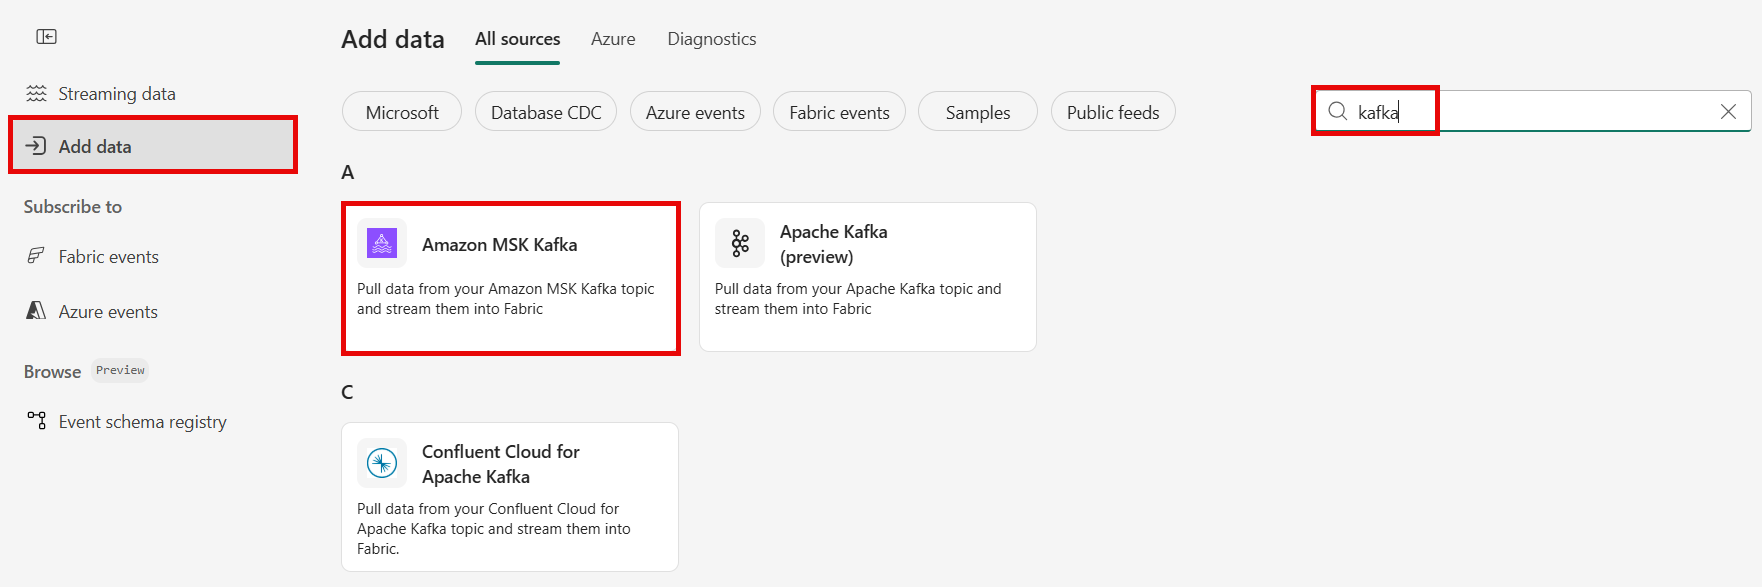The width and height of the screenshot is (1762, 587).
Task: Click into the kafka search field
Action: [1550, 111]
